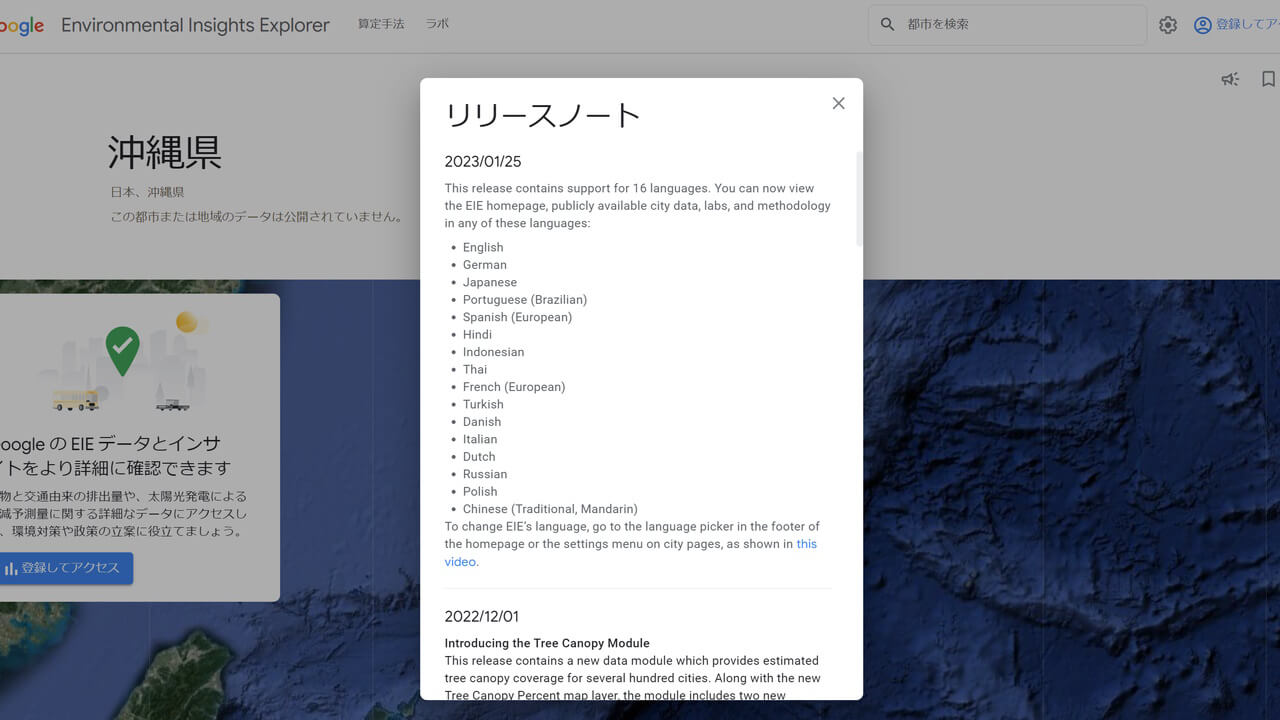This screenshot has width=1280, height=720.
Task: Click the "this video" link
Action: tap(806, 543)
